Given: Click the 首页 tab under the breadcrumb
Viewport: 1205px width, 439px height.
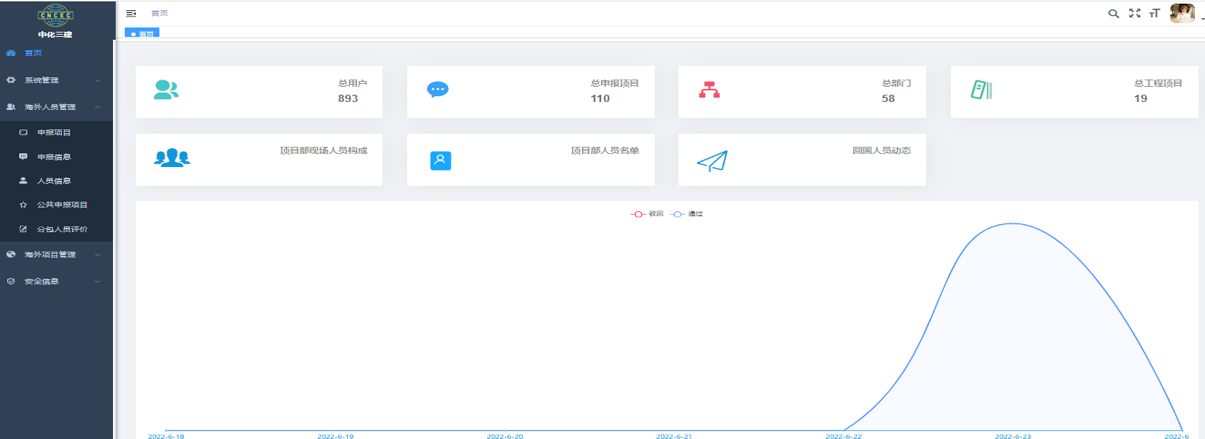Looking at the screenshot, I should click(142, 34).
